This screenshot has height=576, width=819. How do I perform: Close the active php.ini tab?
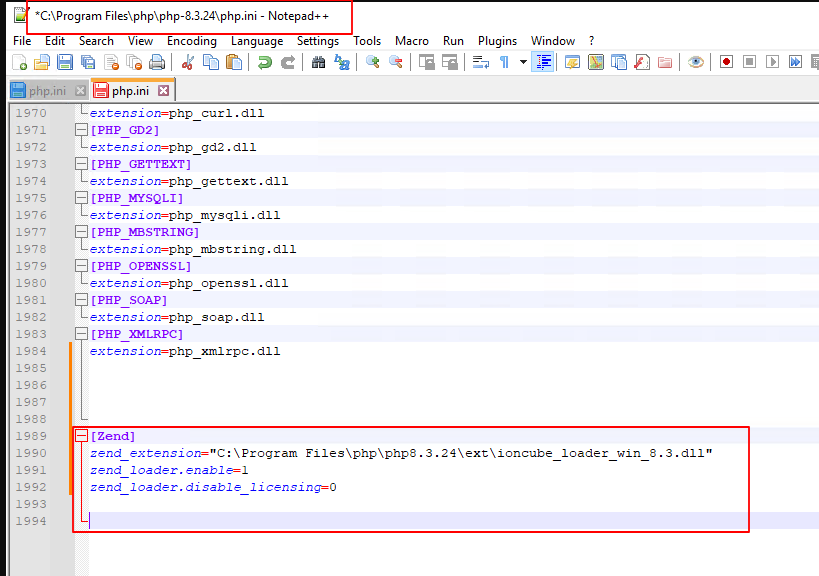point(163,91)
